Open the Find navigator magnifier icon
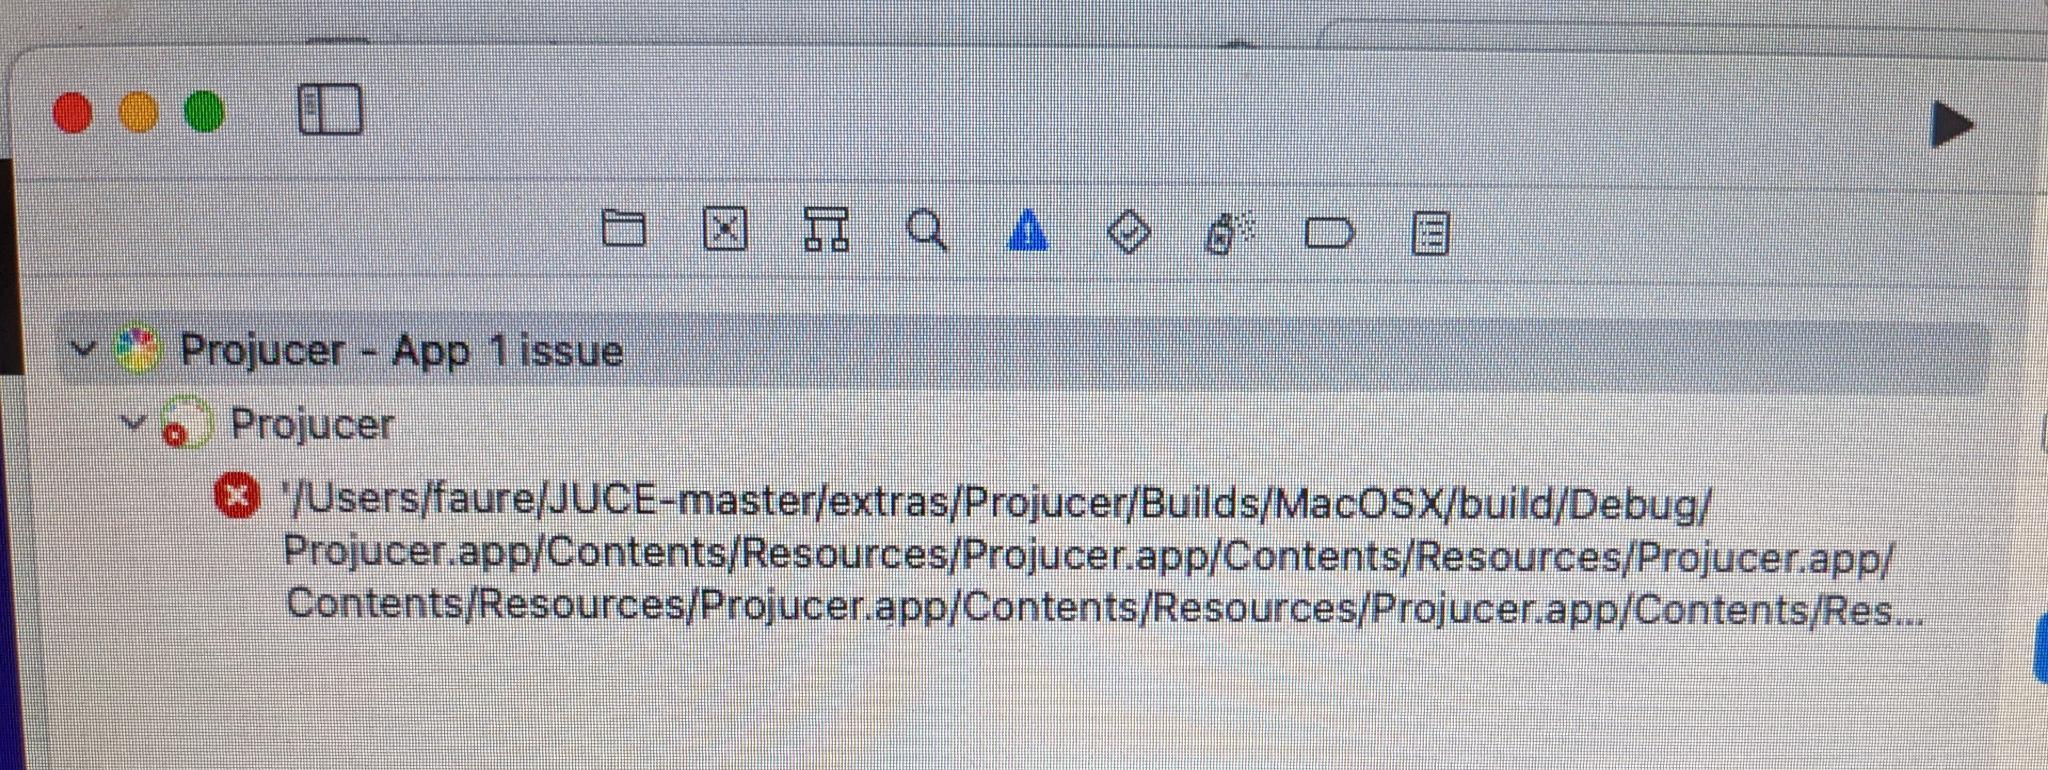 click(x=927, y=230)
